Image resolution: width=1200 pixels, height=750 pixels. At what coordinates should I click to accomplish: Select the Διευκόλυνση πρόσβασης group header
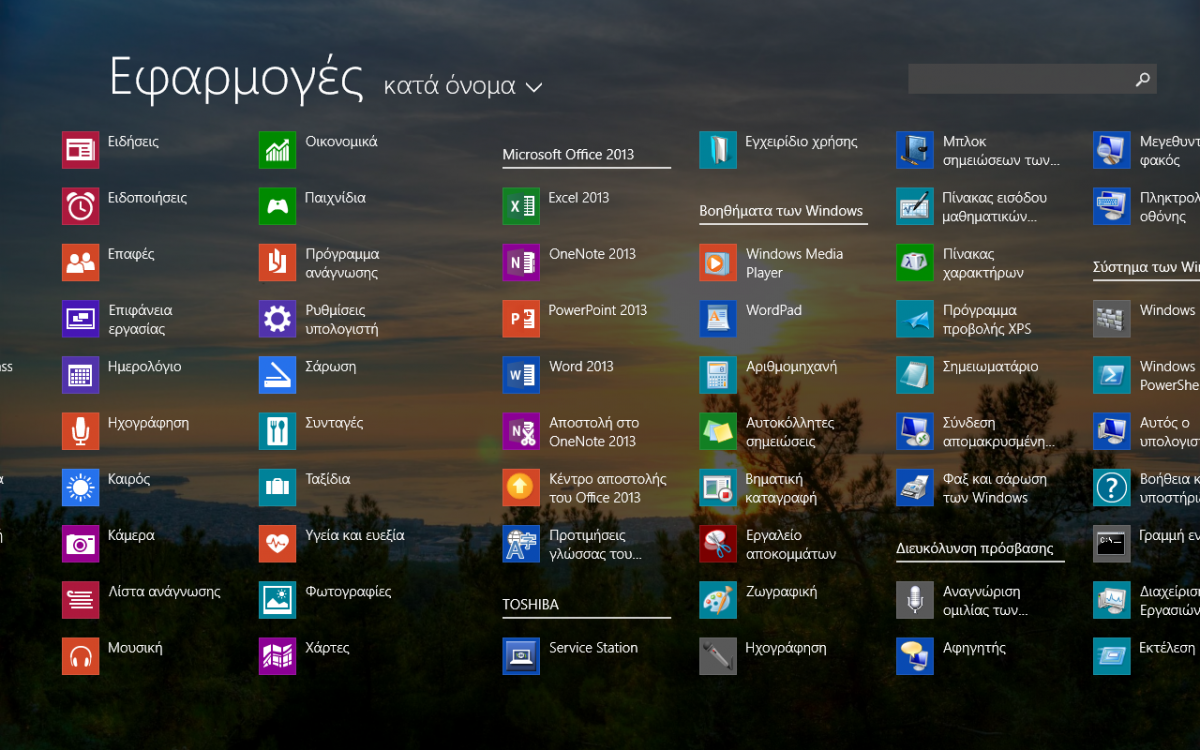(x=975, y=548)
